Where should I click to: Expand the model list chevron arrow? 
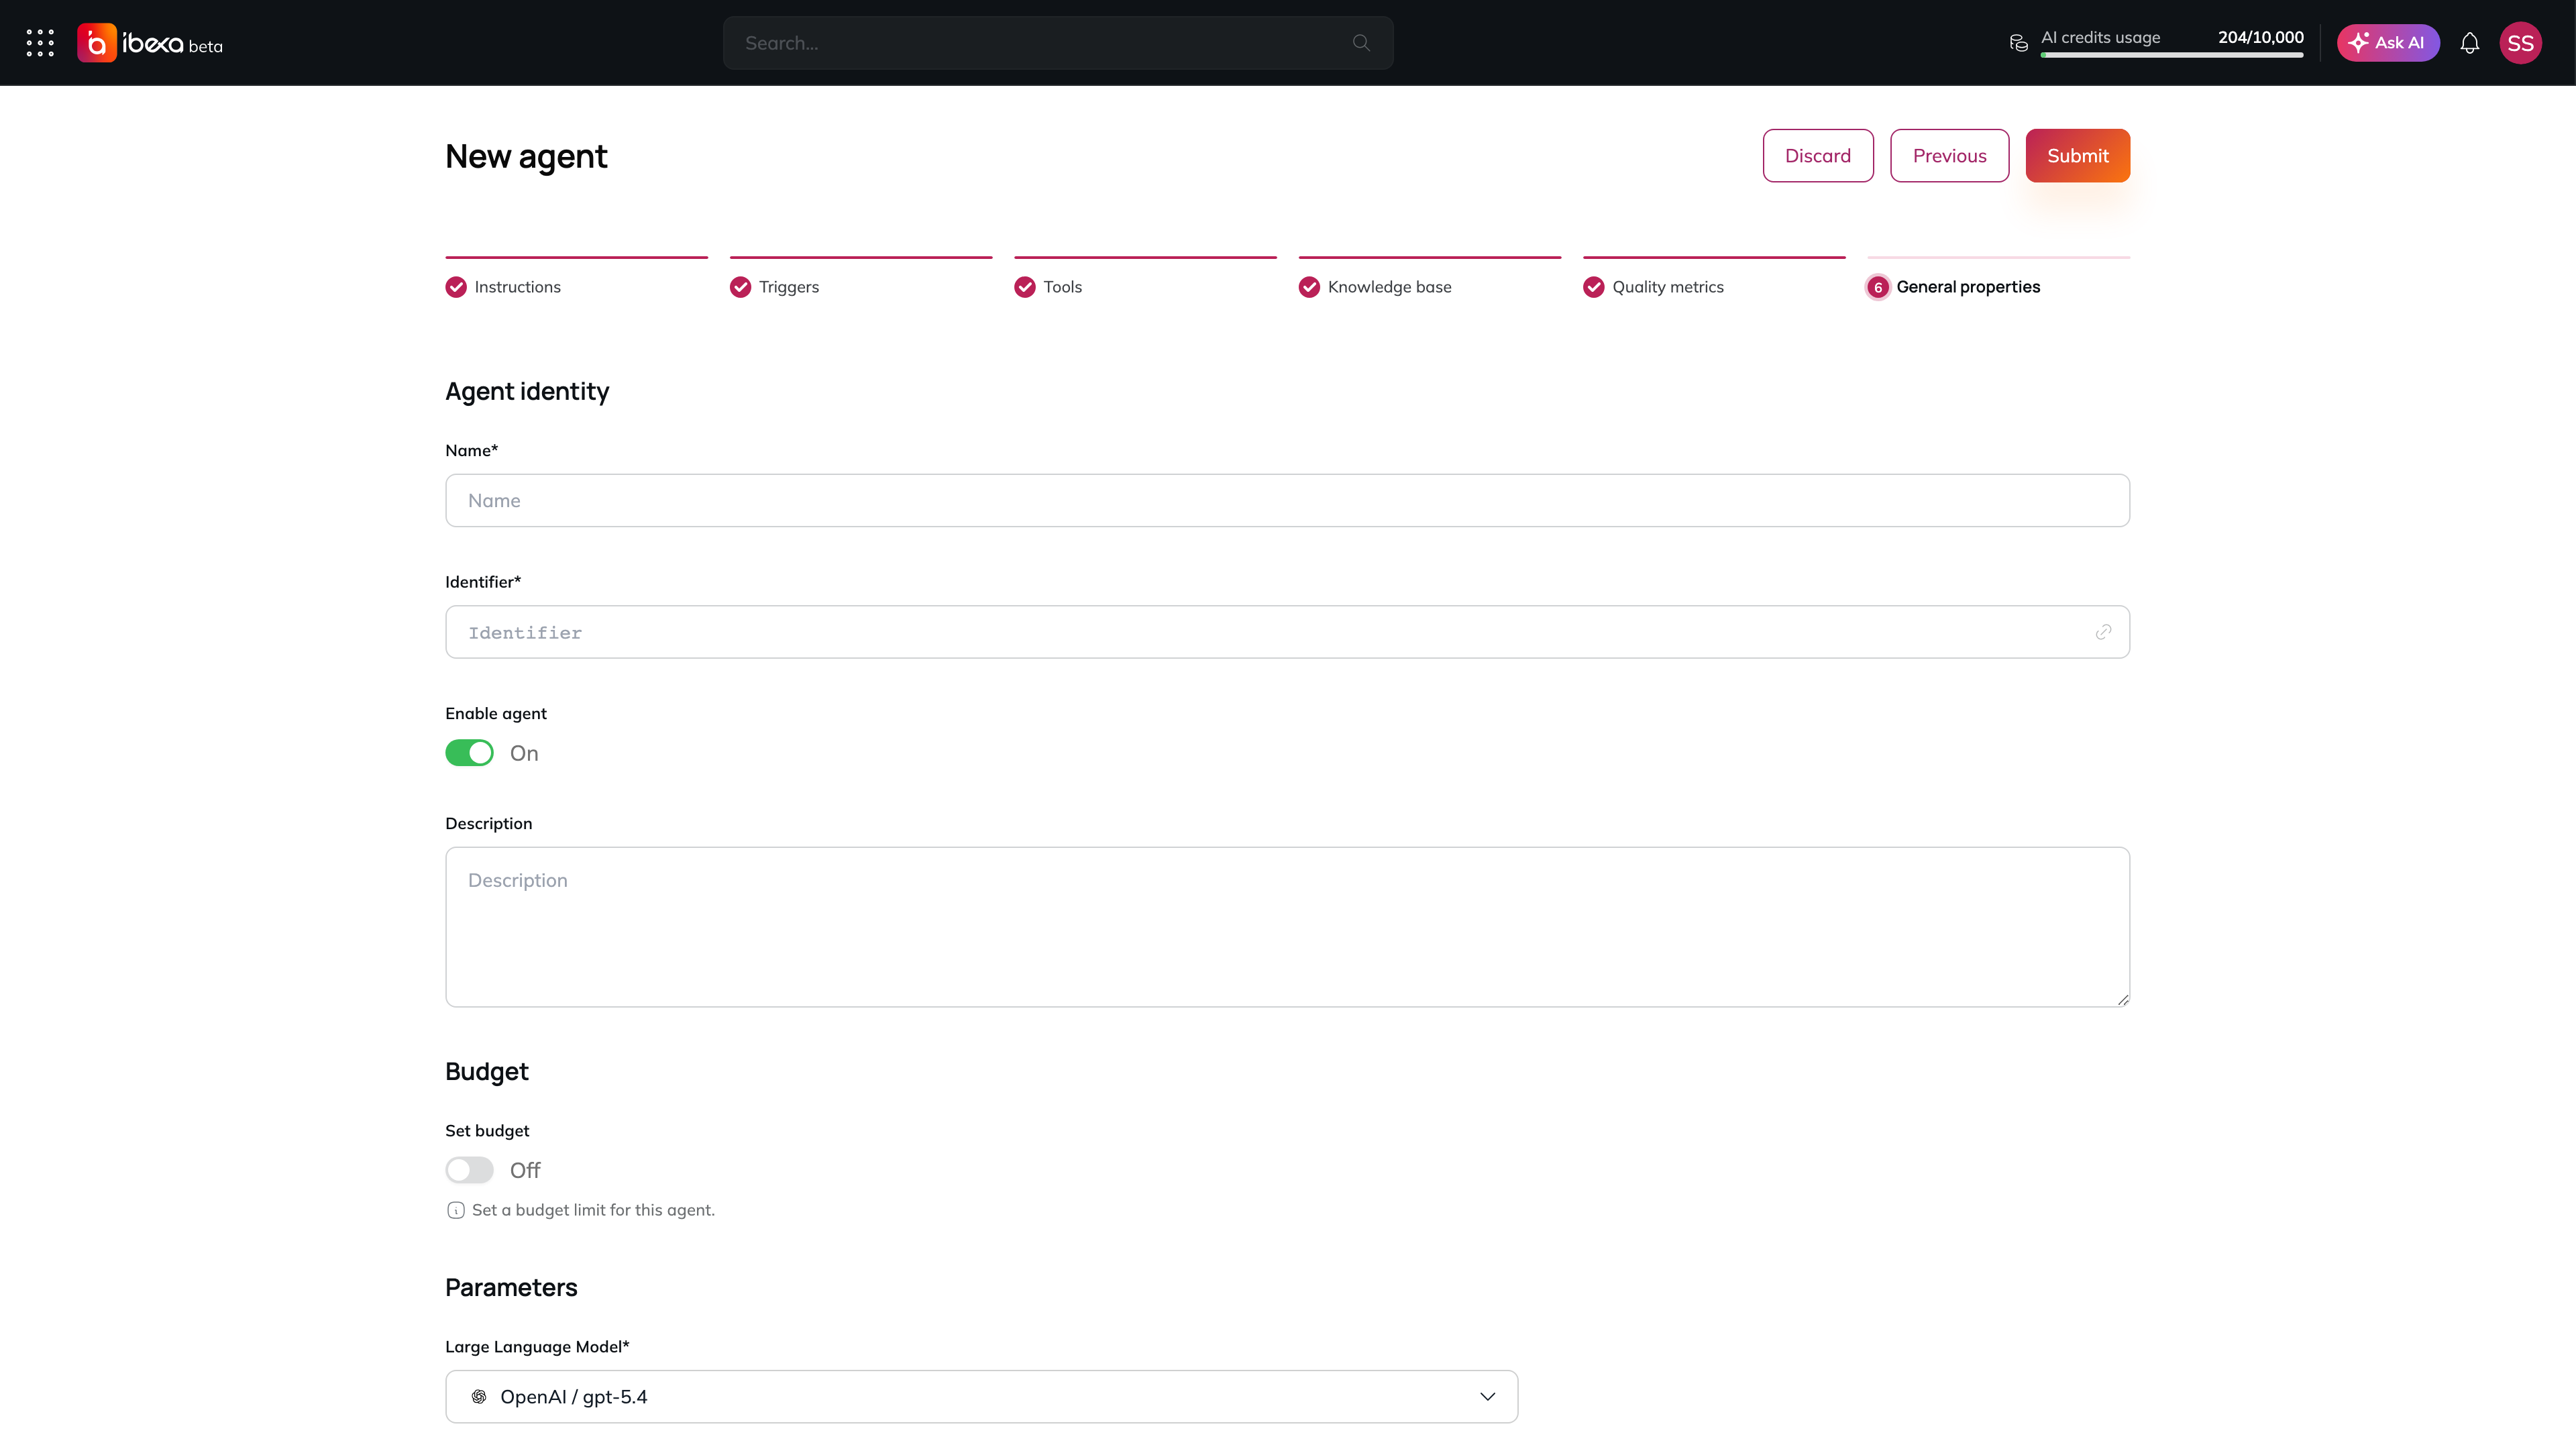pos(1487,1397)
